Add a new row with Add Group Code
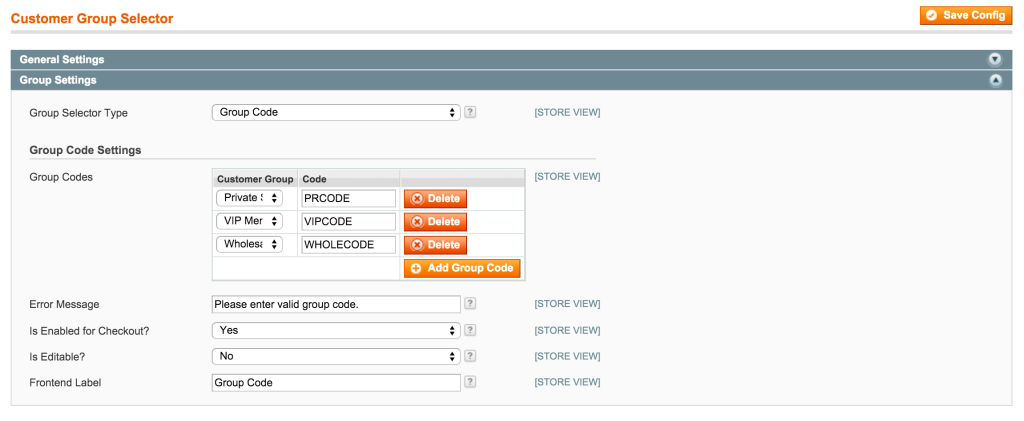 (462, 268)
